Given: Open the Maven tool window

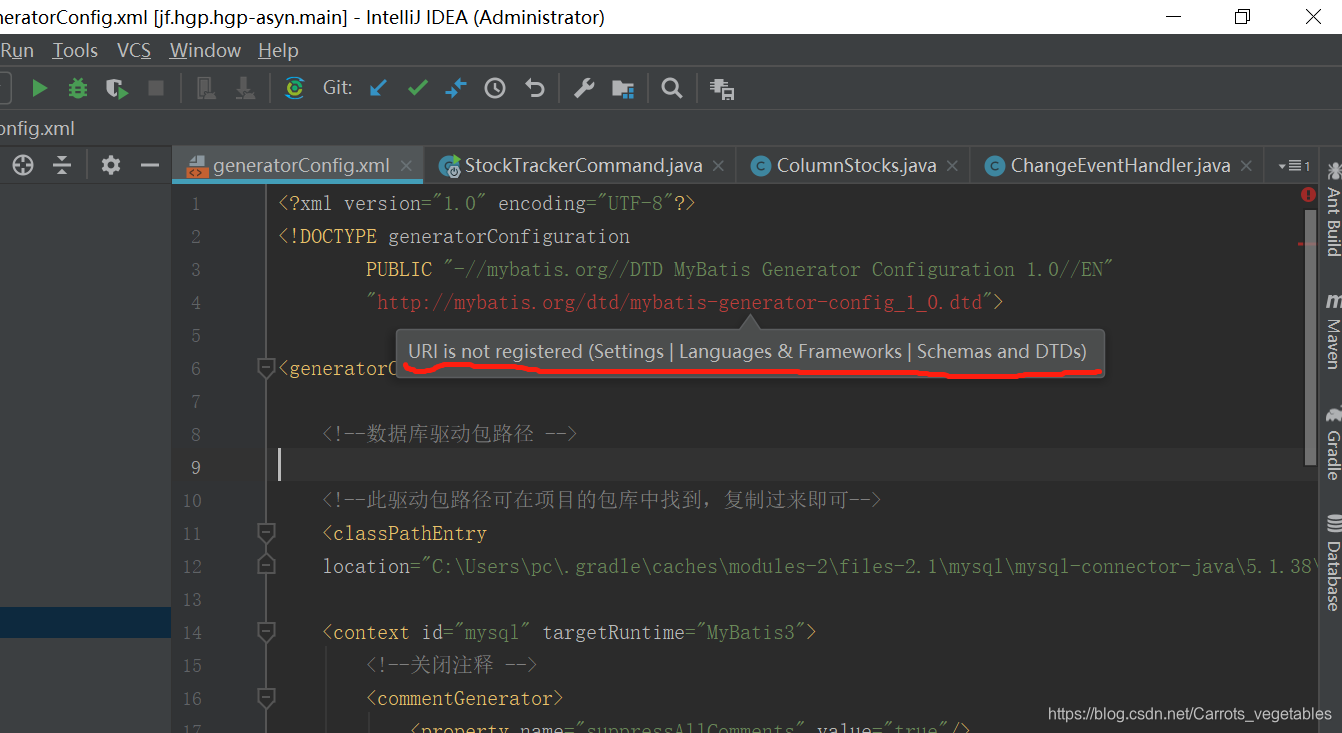Looking at the screenshot, I should tap(1332, 330).
